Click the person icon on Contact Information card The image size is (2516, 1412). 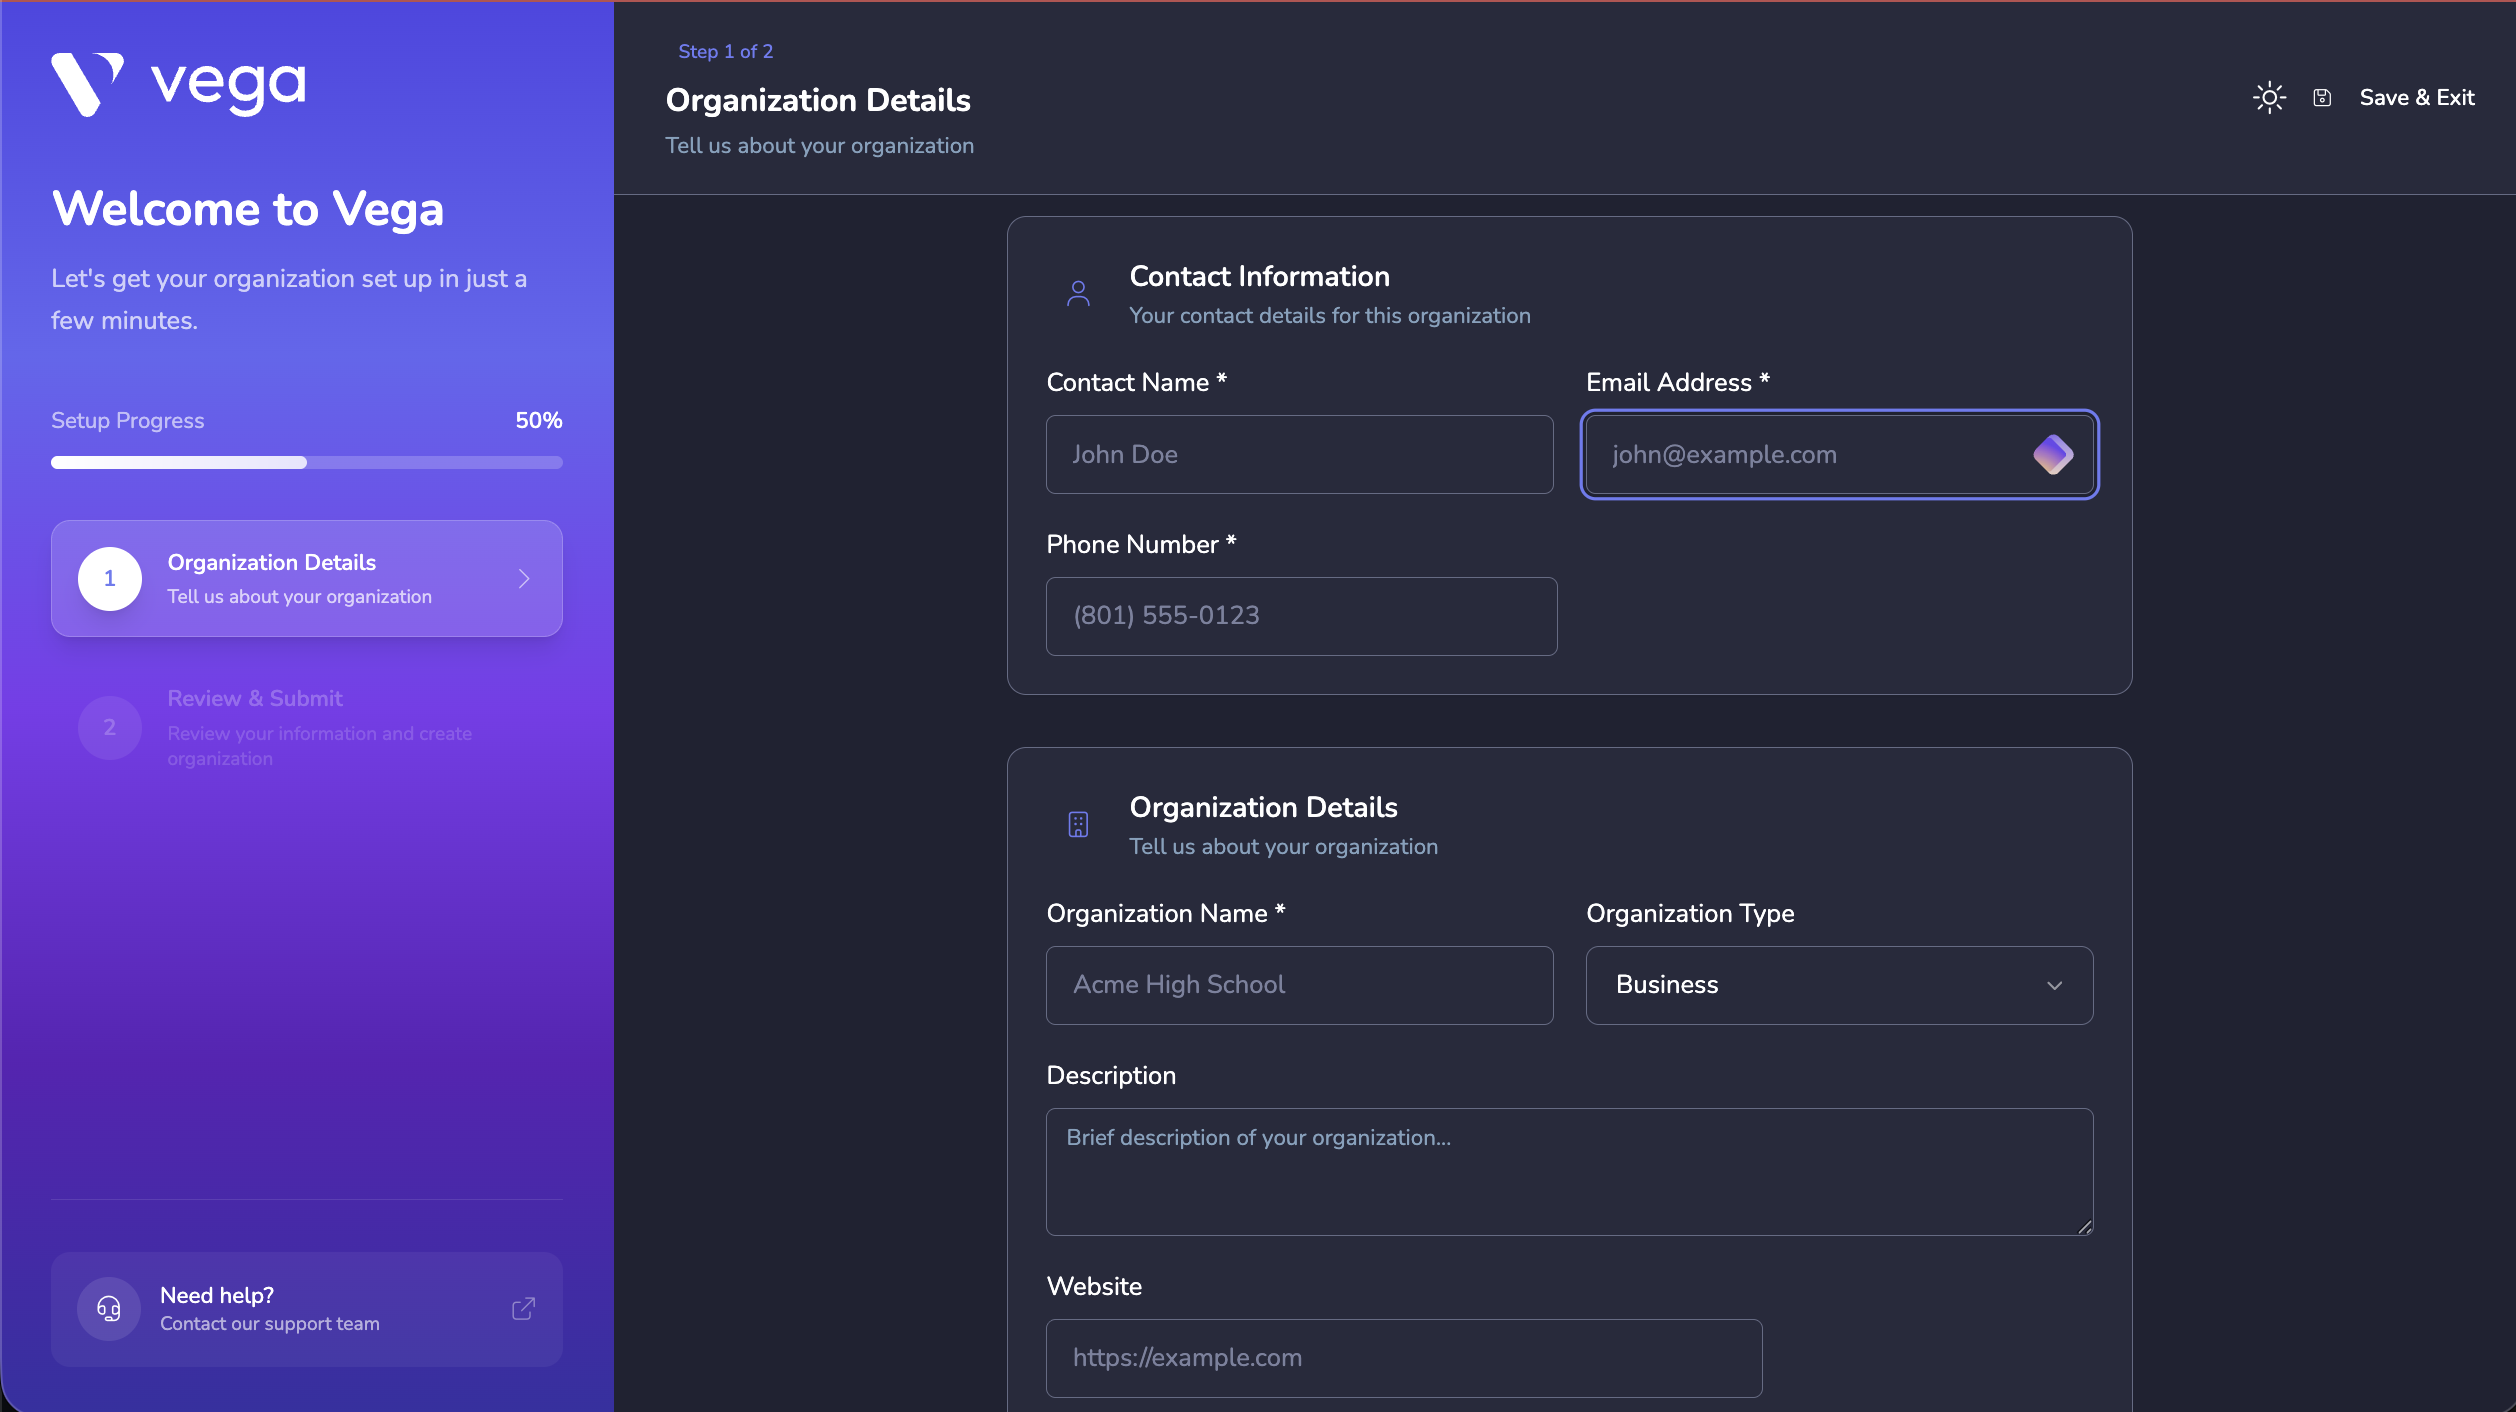tap(1078, 293)
